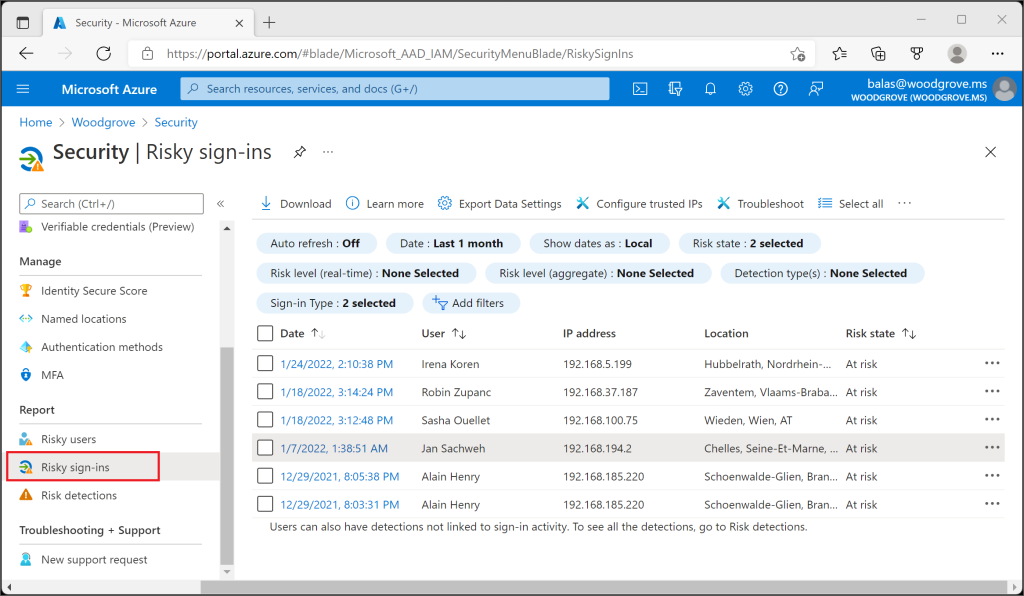Add this page to browser favorites
This screenshot has height=596, width=1024.
tap(797, 54)
